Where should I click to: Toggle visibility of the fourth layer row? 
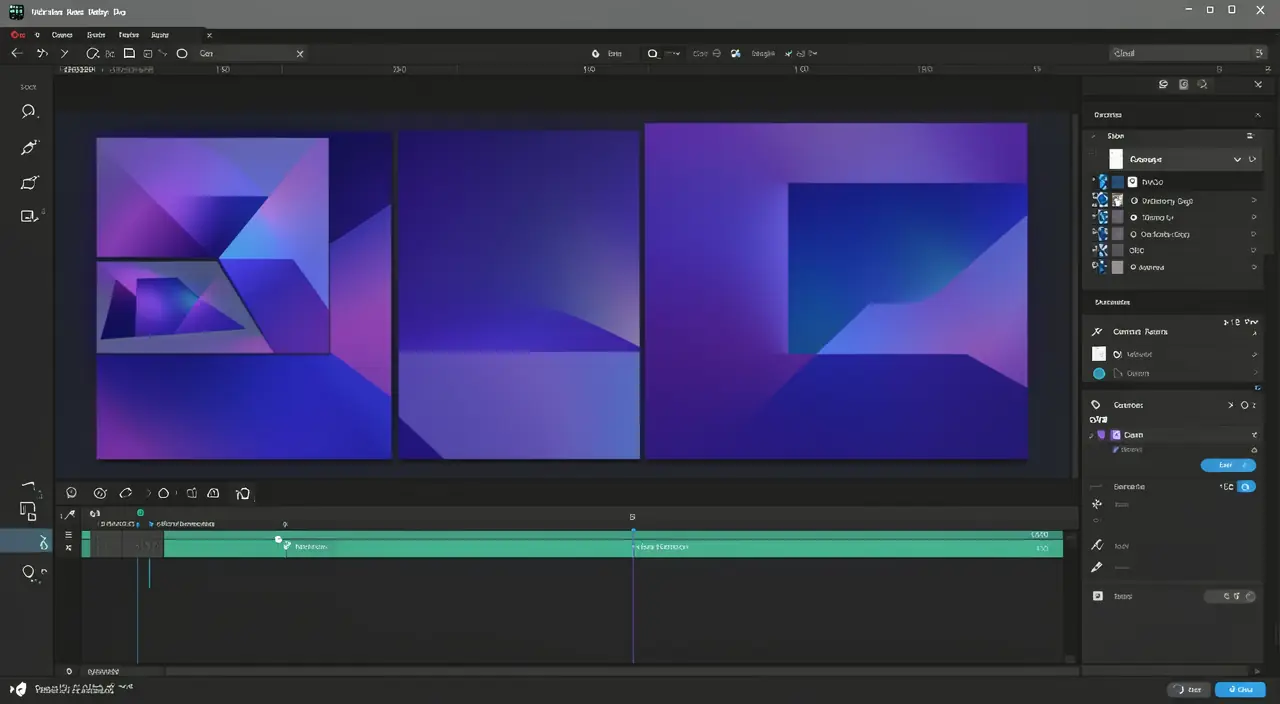pos(1103,234)
